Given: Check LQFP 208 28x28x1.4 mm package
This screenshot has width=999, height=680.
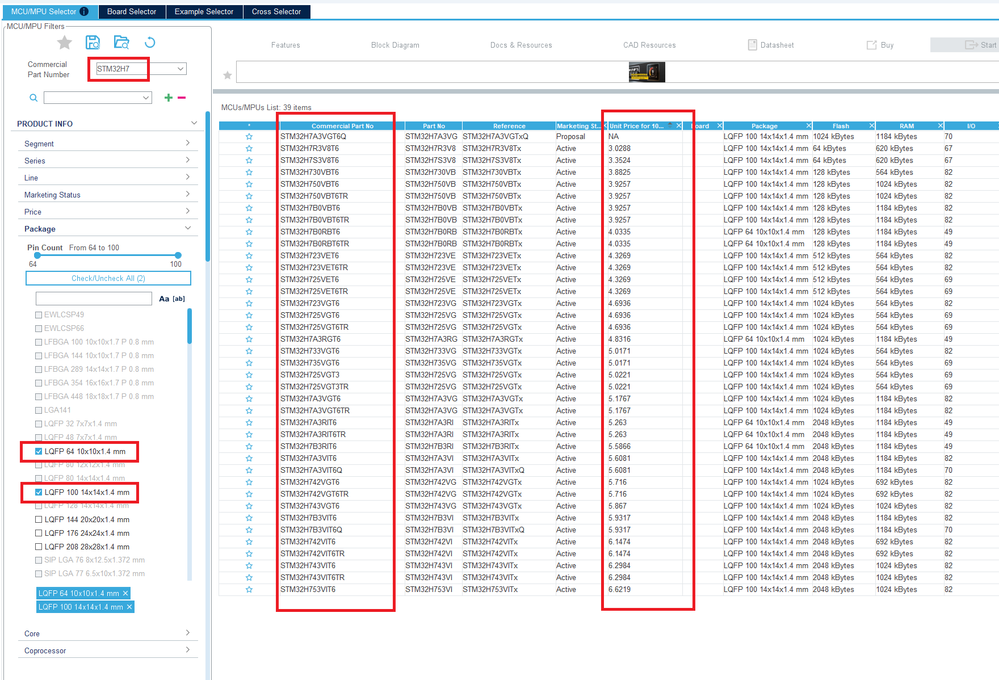Looking at the screenshot, I should coord(38,547).
